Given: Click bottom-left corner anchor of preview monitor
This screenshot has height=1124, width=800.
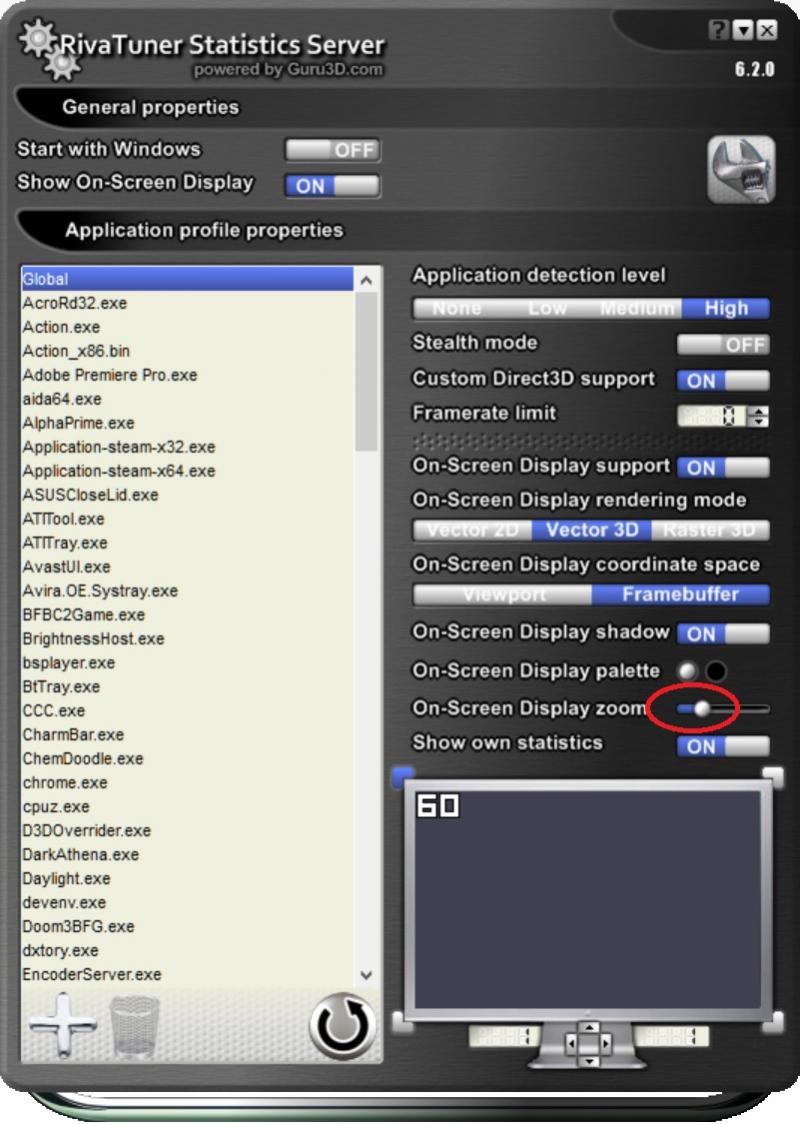Looking at the screenshot, I should pos(402,1022).
